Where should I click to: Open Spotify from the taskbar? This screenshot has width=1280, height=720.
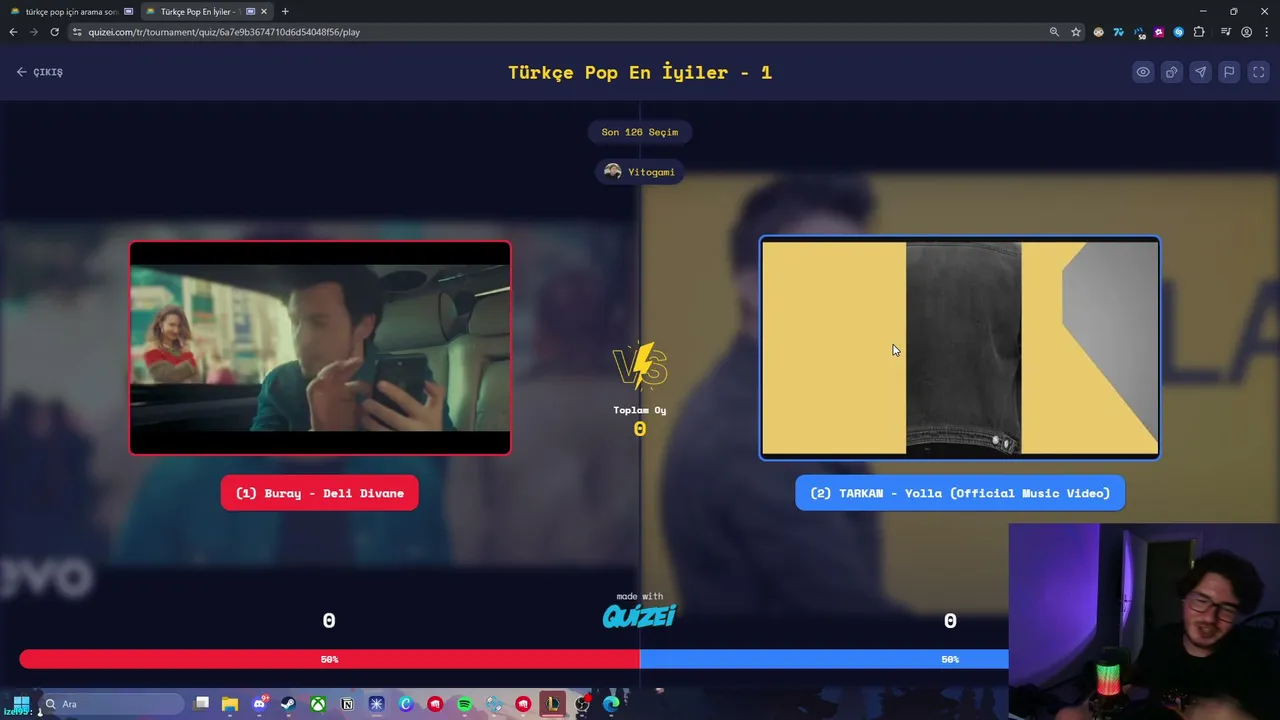[x=464, y=704]
